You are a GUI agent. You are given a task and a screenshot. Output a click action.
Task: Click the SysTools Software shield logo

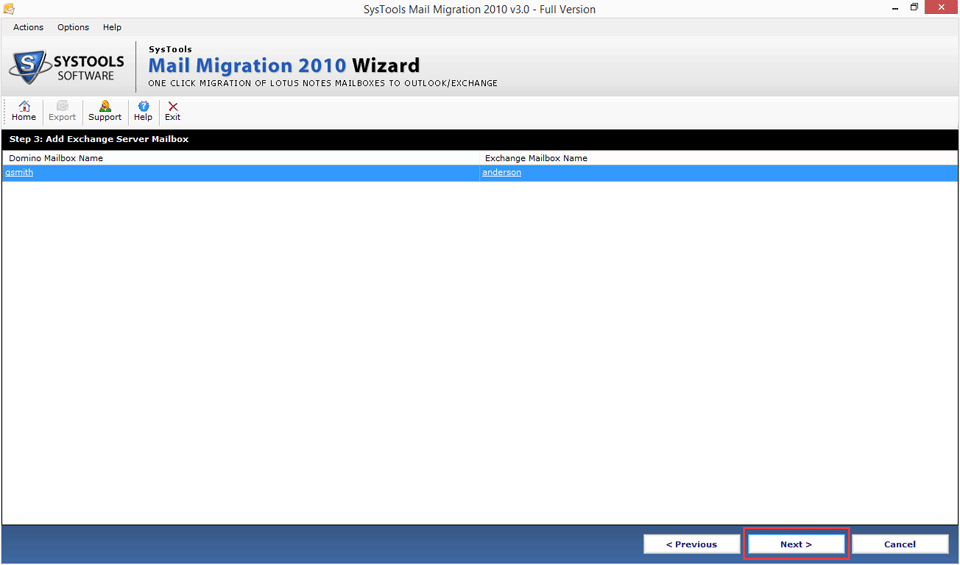(x=29, y=67)
